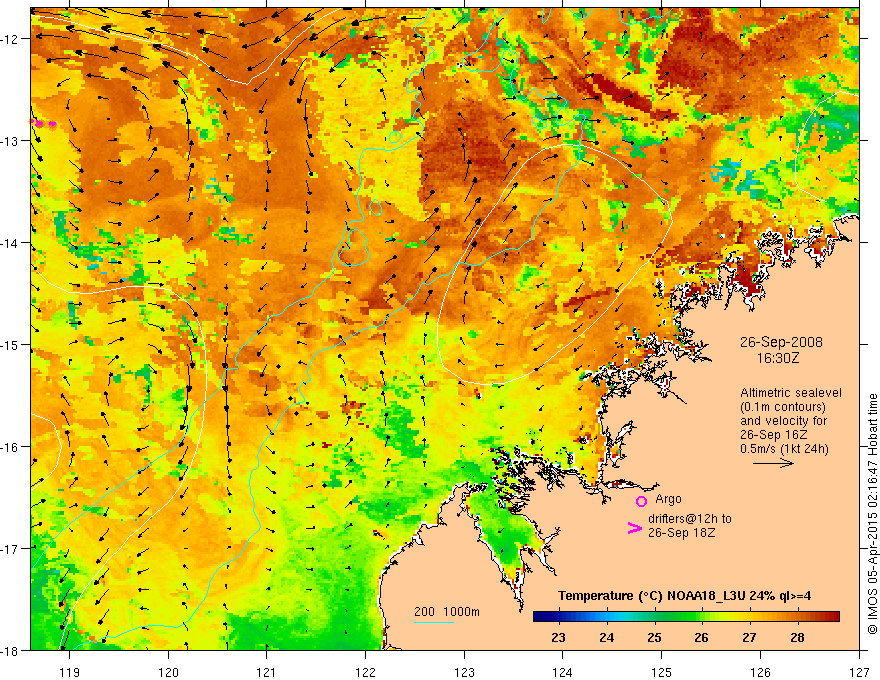Click the 0.5m/s velocity scale arrow

[773, 463]
